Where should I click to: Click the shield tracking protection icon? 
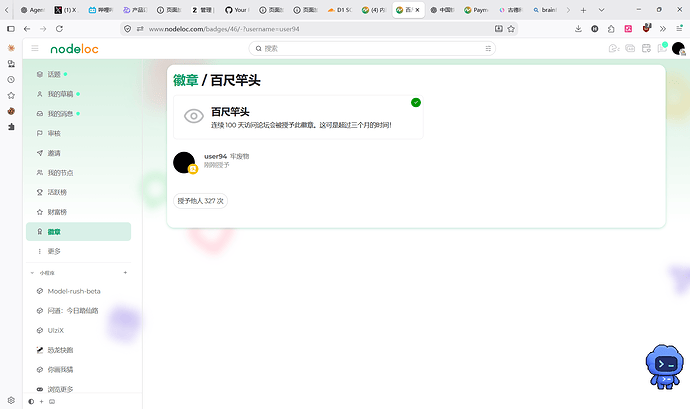tap(128, 29)
